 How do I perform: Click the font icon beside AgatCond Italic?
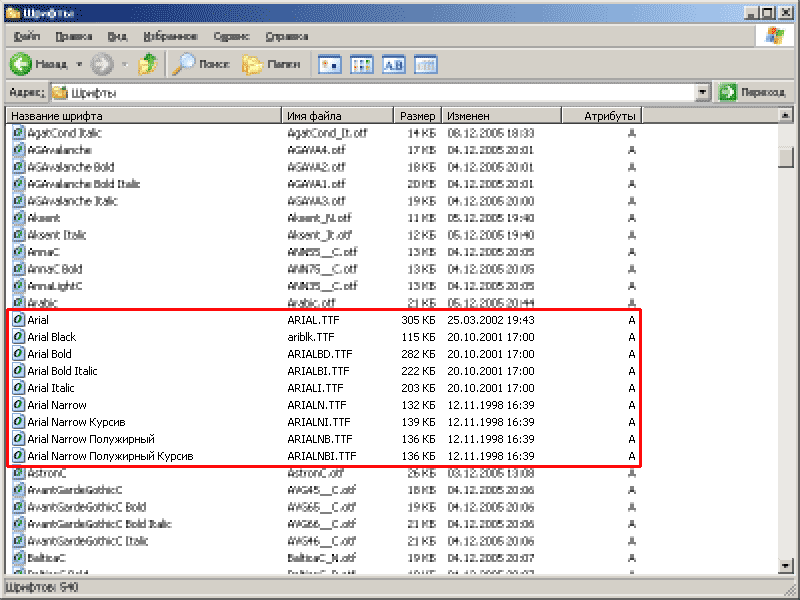click(x=18, y=133)
